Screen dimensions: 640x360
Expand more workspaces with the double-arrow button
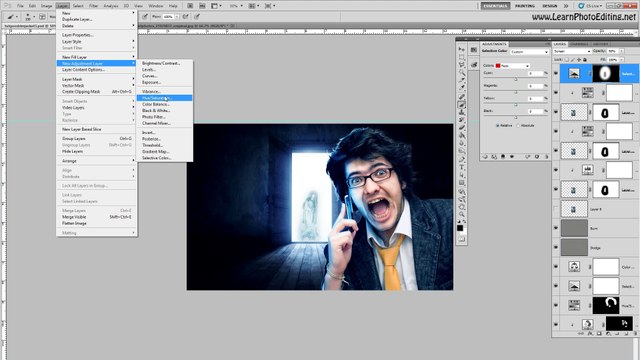pos(566,6)
